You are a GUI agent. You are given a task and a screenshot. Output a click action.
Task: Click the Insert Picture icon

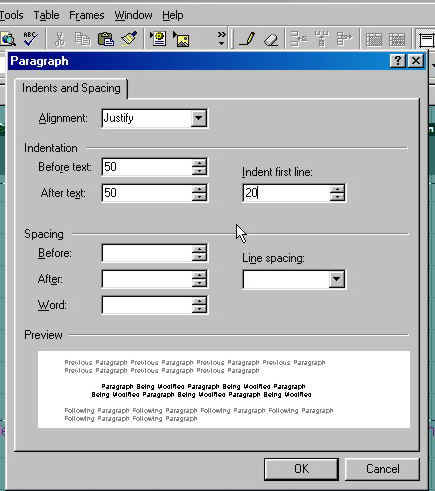click(181, 39)
